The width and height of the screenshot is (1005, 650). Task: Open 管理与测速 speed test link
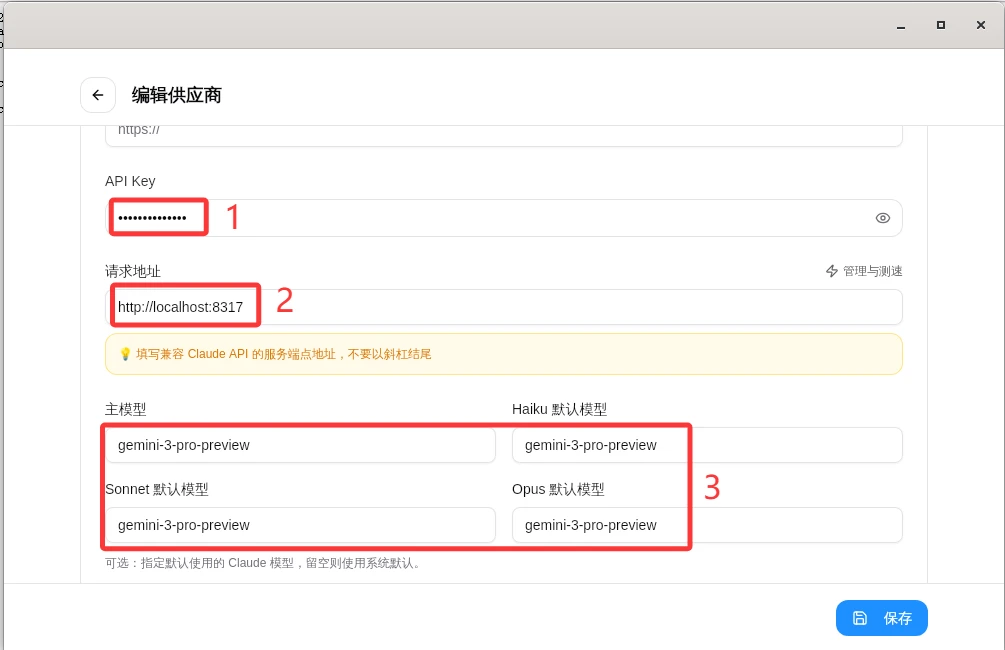(x=864, y=271)
